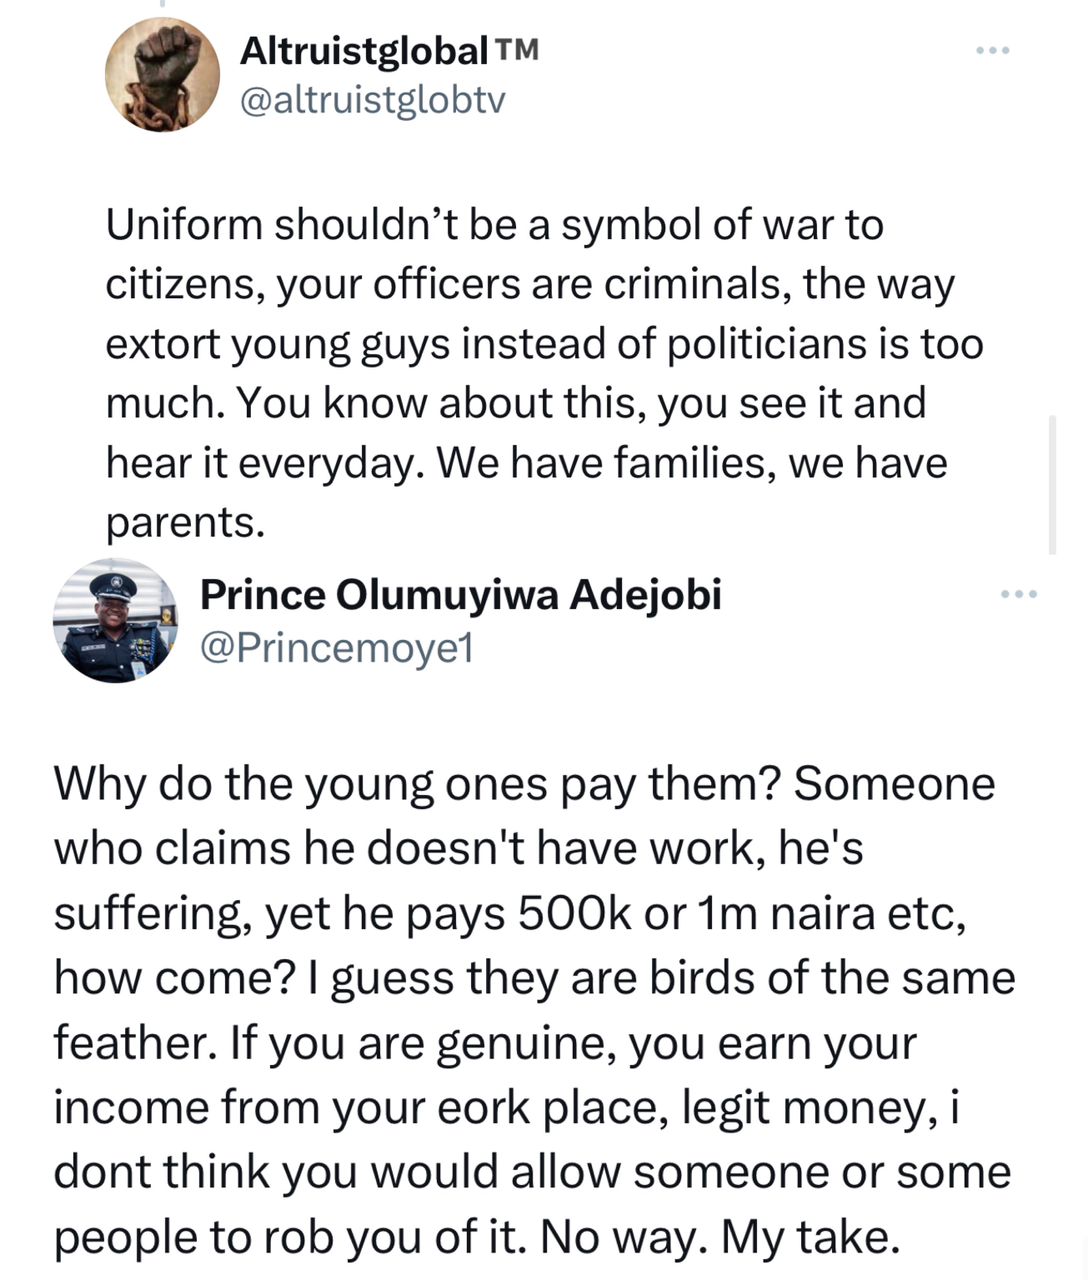Click the word "criminals" in Altruistglobal's tweet
1088x1280 pixels.
point(695,284)
